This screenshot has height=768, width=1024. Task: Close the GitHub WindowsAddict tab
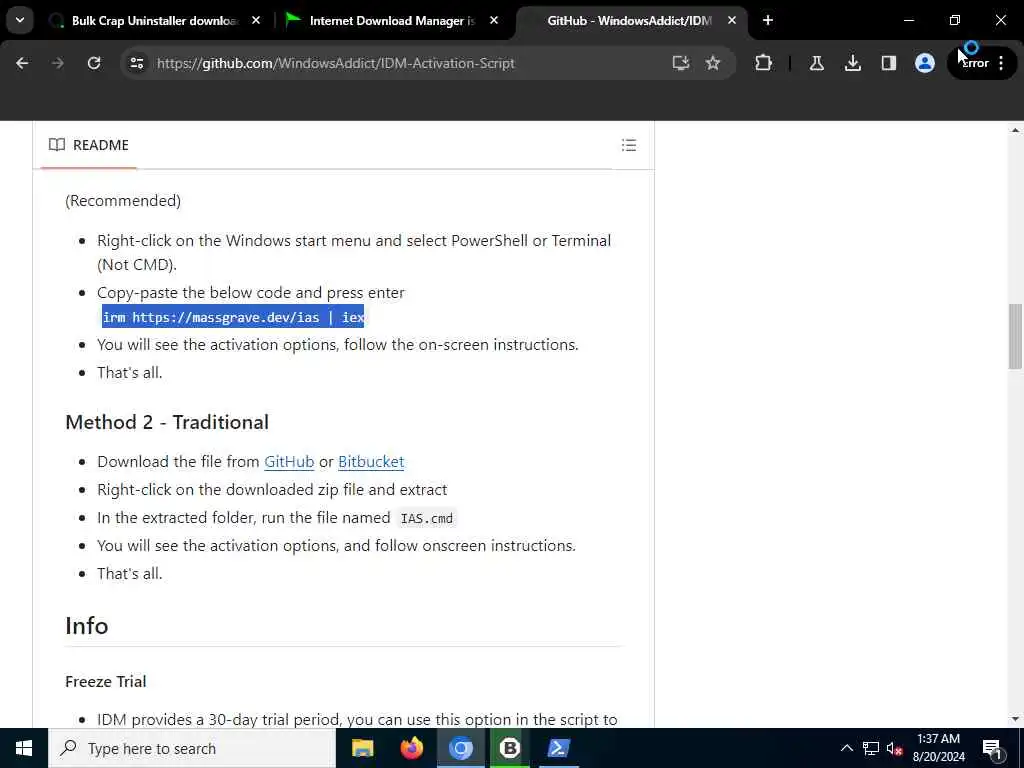(x=731, y=21)
